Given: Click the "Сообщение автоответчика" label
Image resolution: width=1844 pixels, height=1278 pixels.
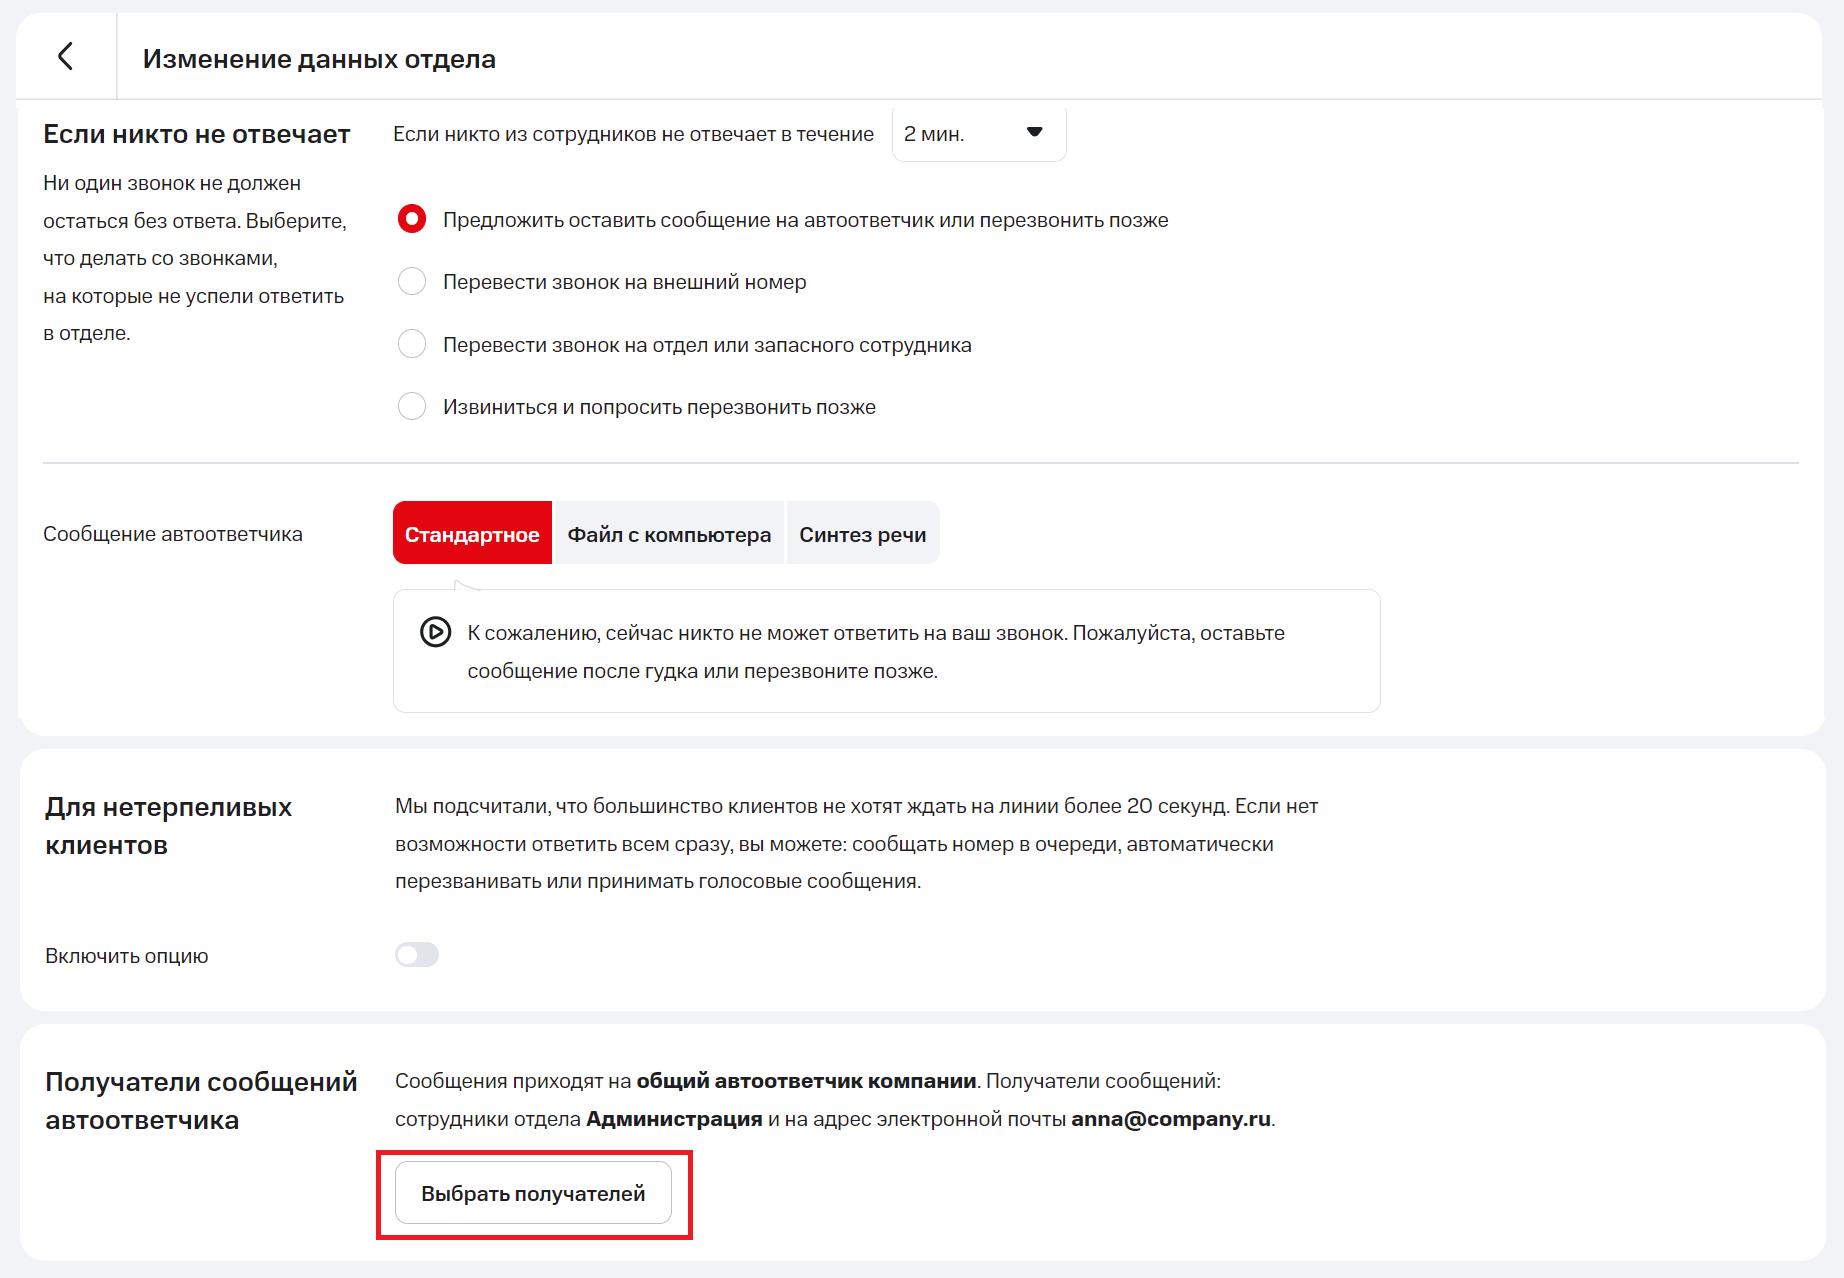Looking at the screenshot, I should [x=172, y=534].
